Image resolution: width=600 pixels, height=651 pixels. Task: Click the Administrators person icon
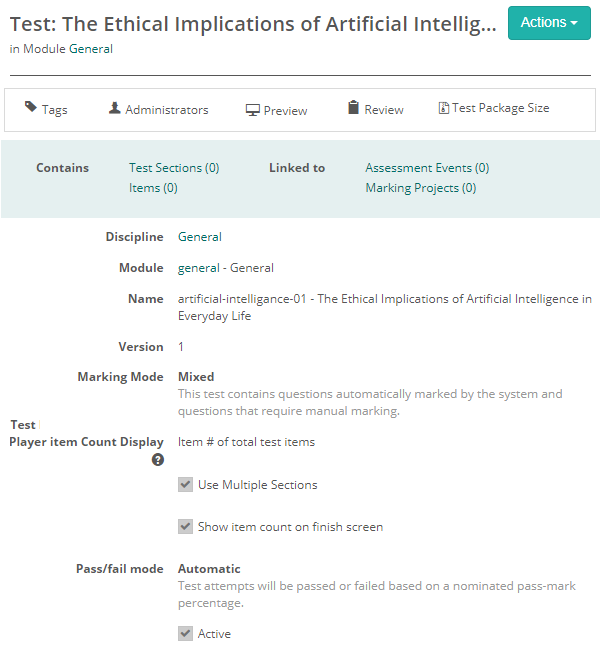click(x=115, y=108)
